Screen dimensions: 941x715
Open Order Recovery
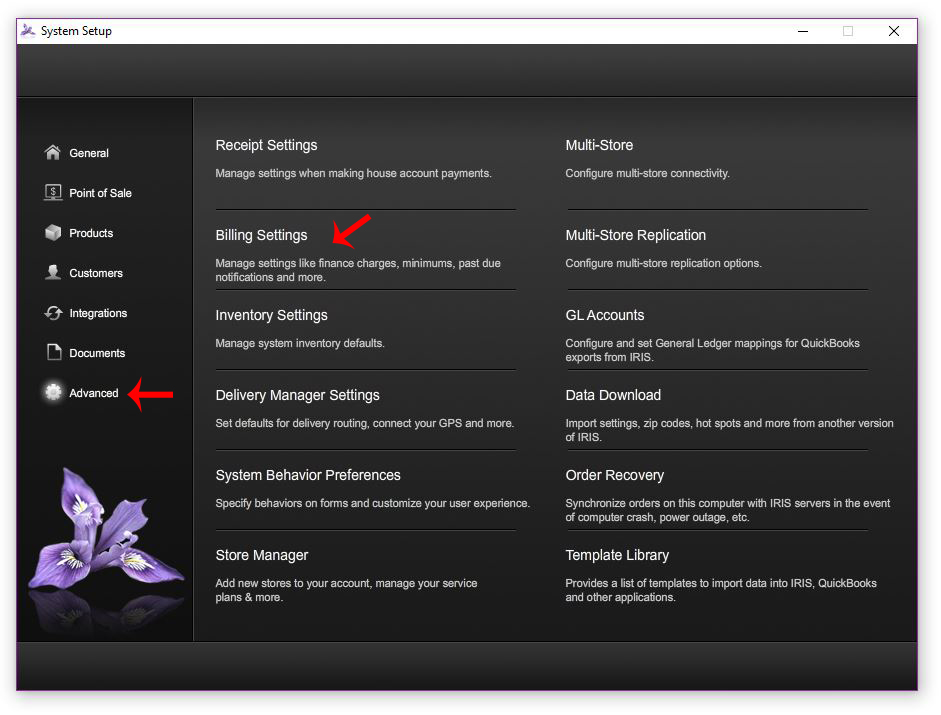point(614,475)
